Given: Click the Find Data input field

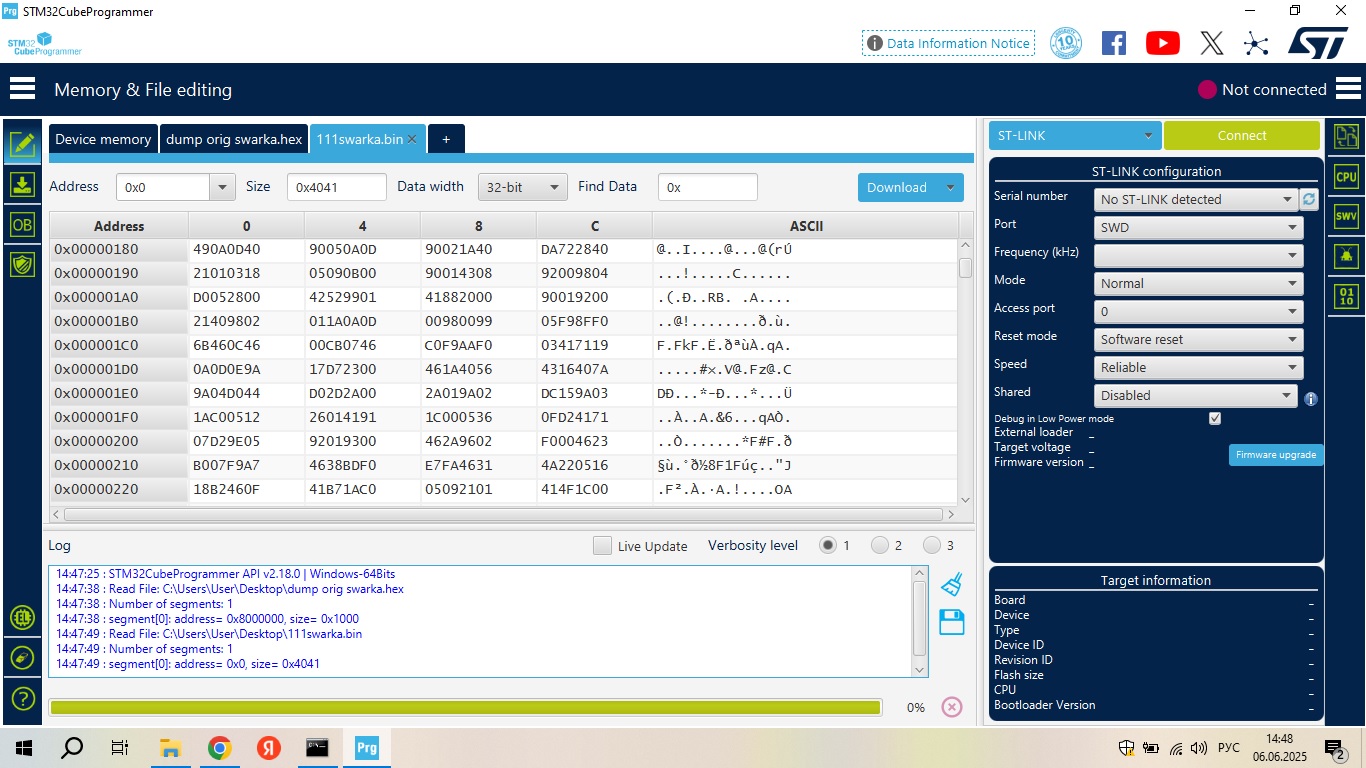Looking at the screenshot, I should click(707, 187).
